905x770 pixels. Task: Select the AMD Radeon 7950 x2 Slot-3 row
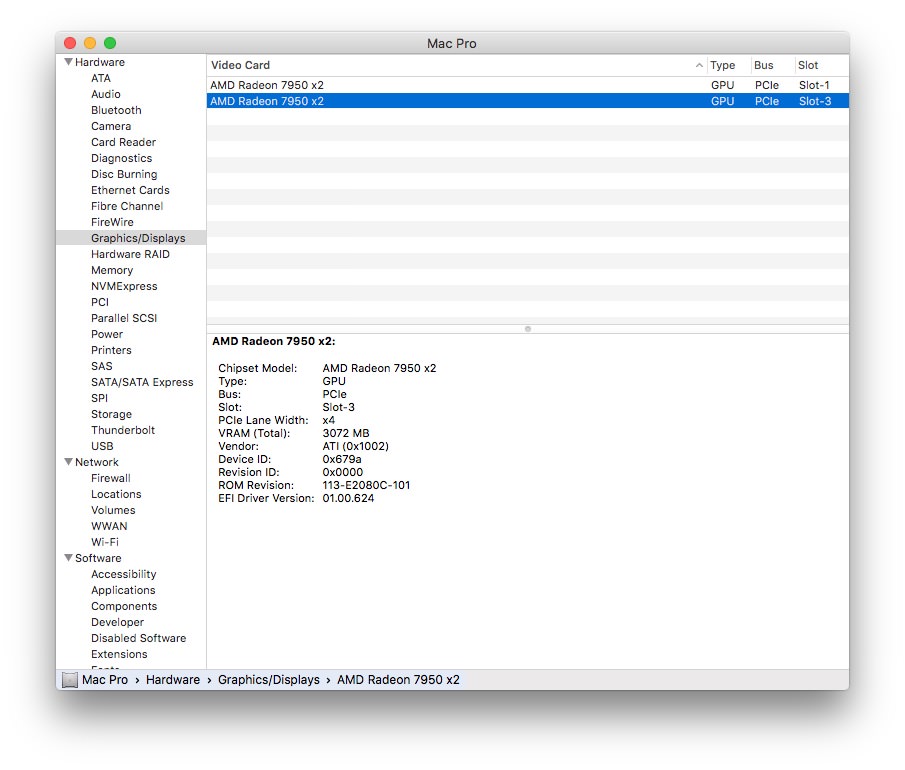pyautogui.click(x=528, y=101)
